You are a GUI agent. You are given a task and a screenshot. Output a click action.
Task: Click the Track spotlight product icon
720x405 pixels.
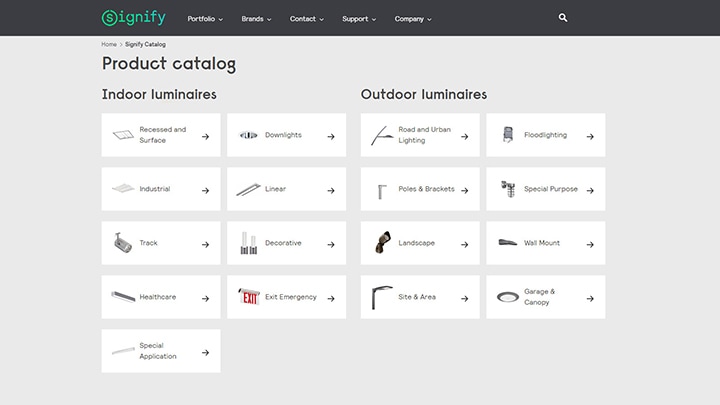tap(123, 243)
